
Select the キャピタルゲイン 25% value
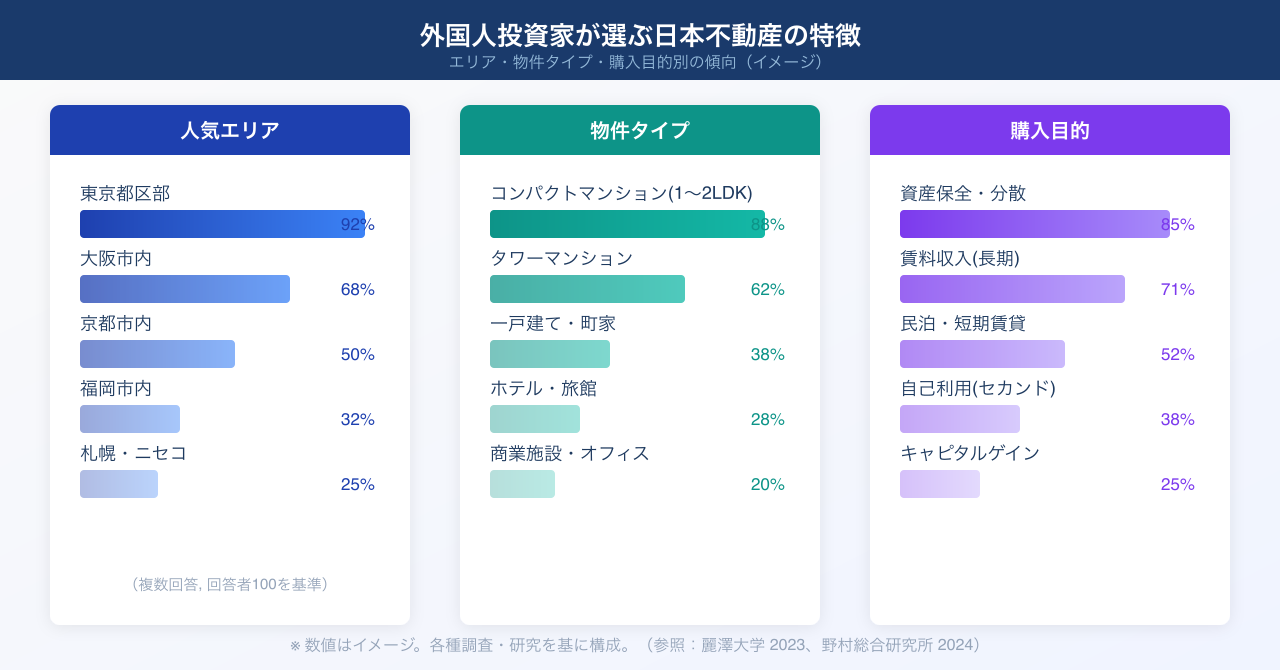[x=1177, y=484]
